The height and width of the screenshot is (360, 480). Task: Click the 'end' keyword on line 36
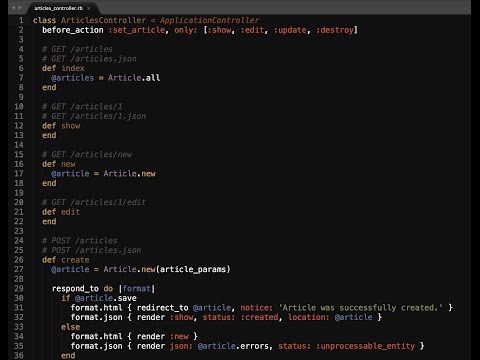(x=68, y=355)
